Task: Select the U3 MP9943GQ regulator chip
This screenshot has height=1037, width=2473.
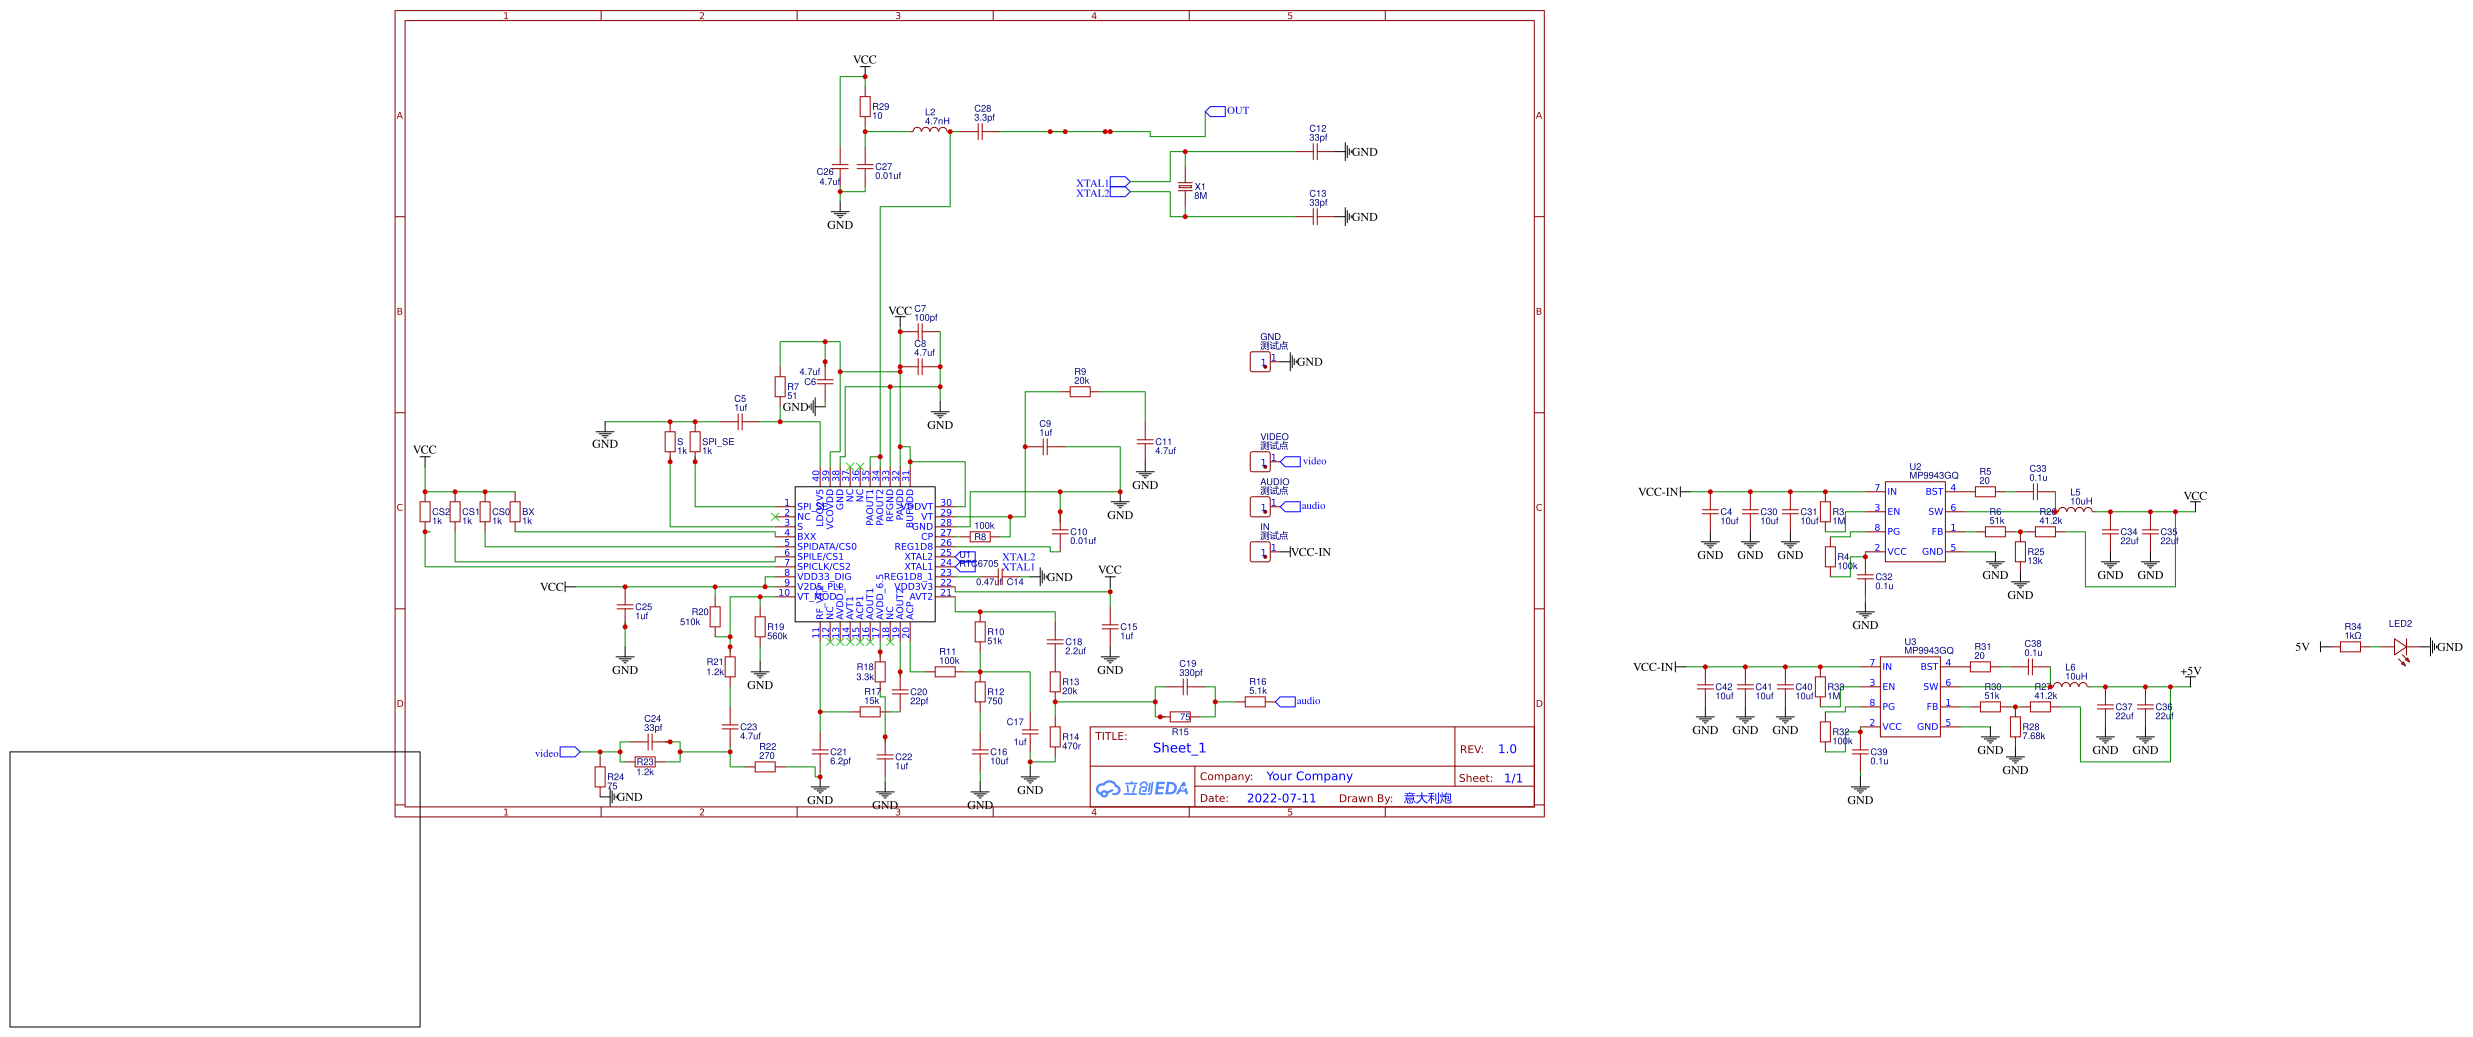Action: 1910,697
